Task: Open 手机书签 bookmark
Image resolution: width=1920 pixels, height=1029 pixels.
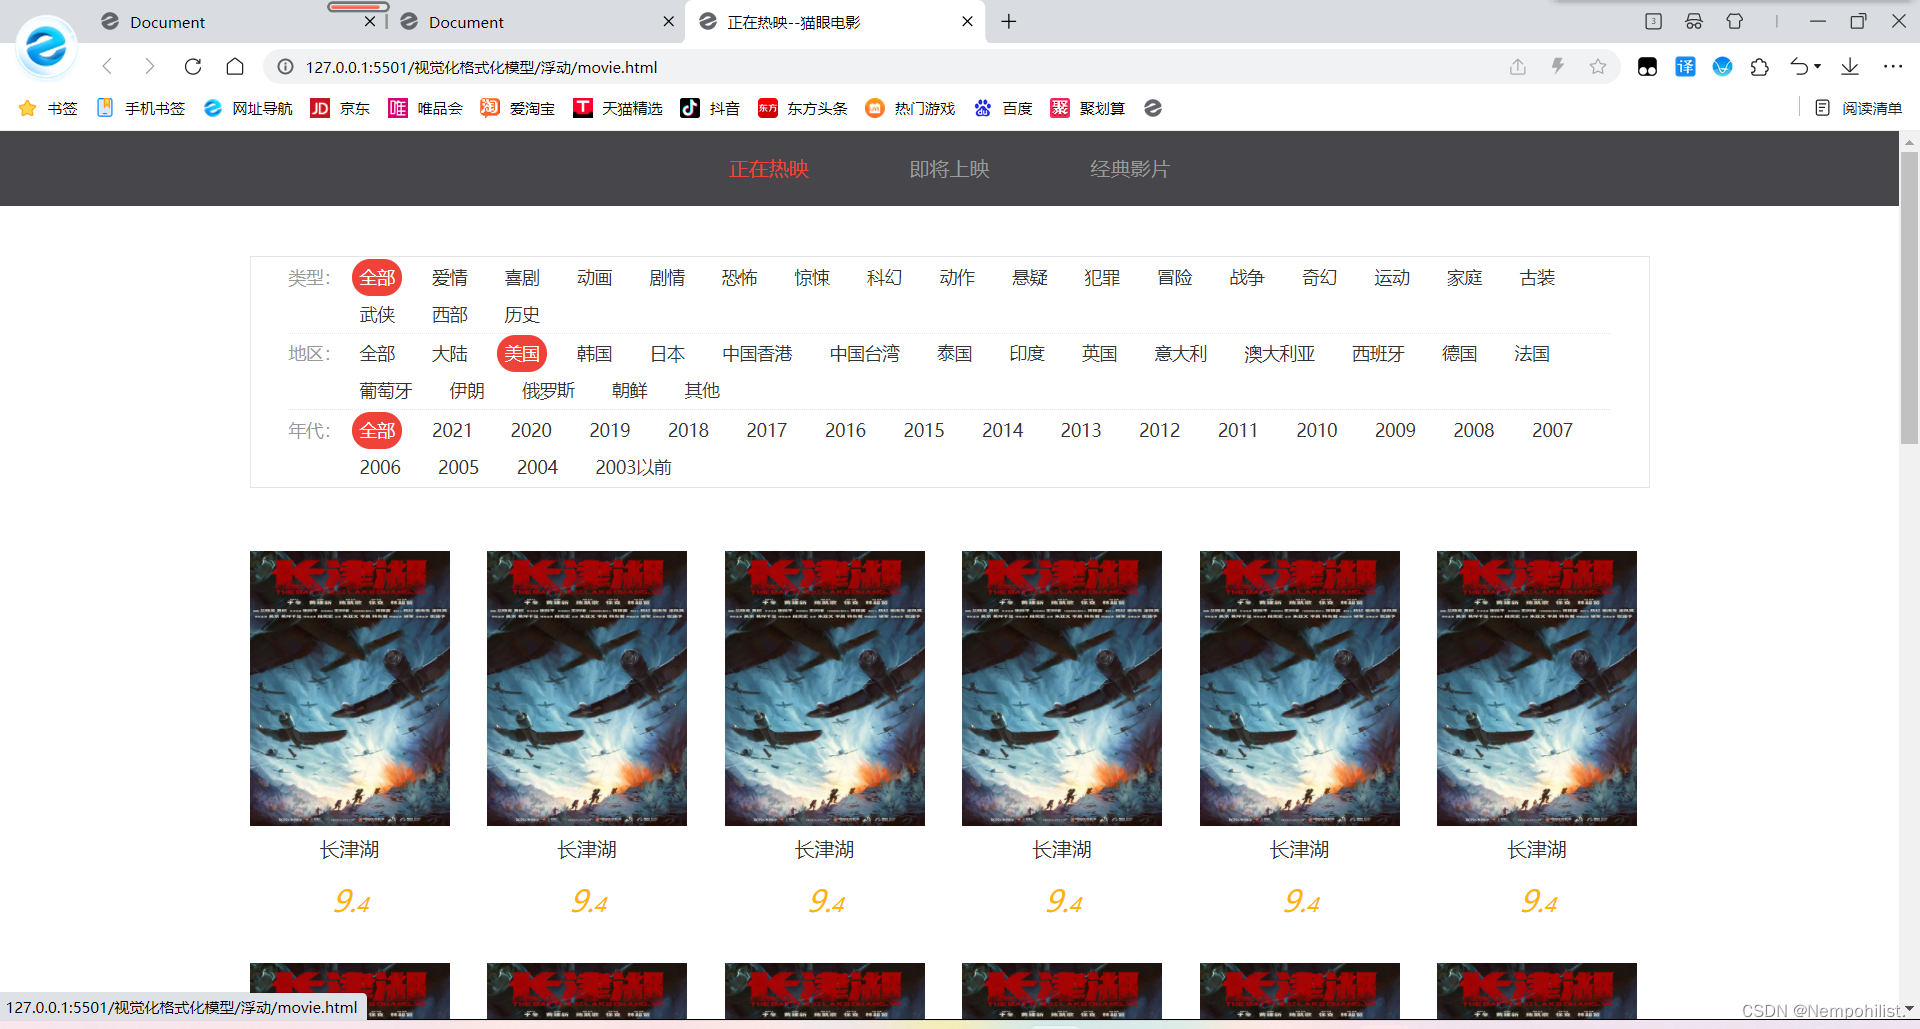Action: pos(140,108)
